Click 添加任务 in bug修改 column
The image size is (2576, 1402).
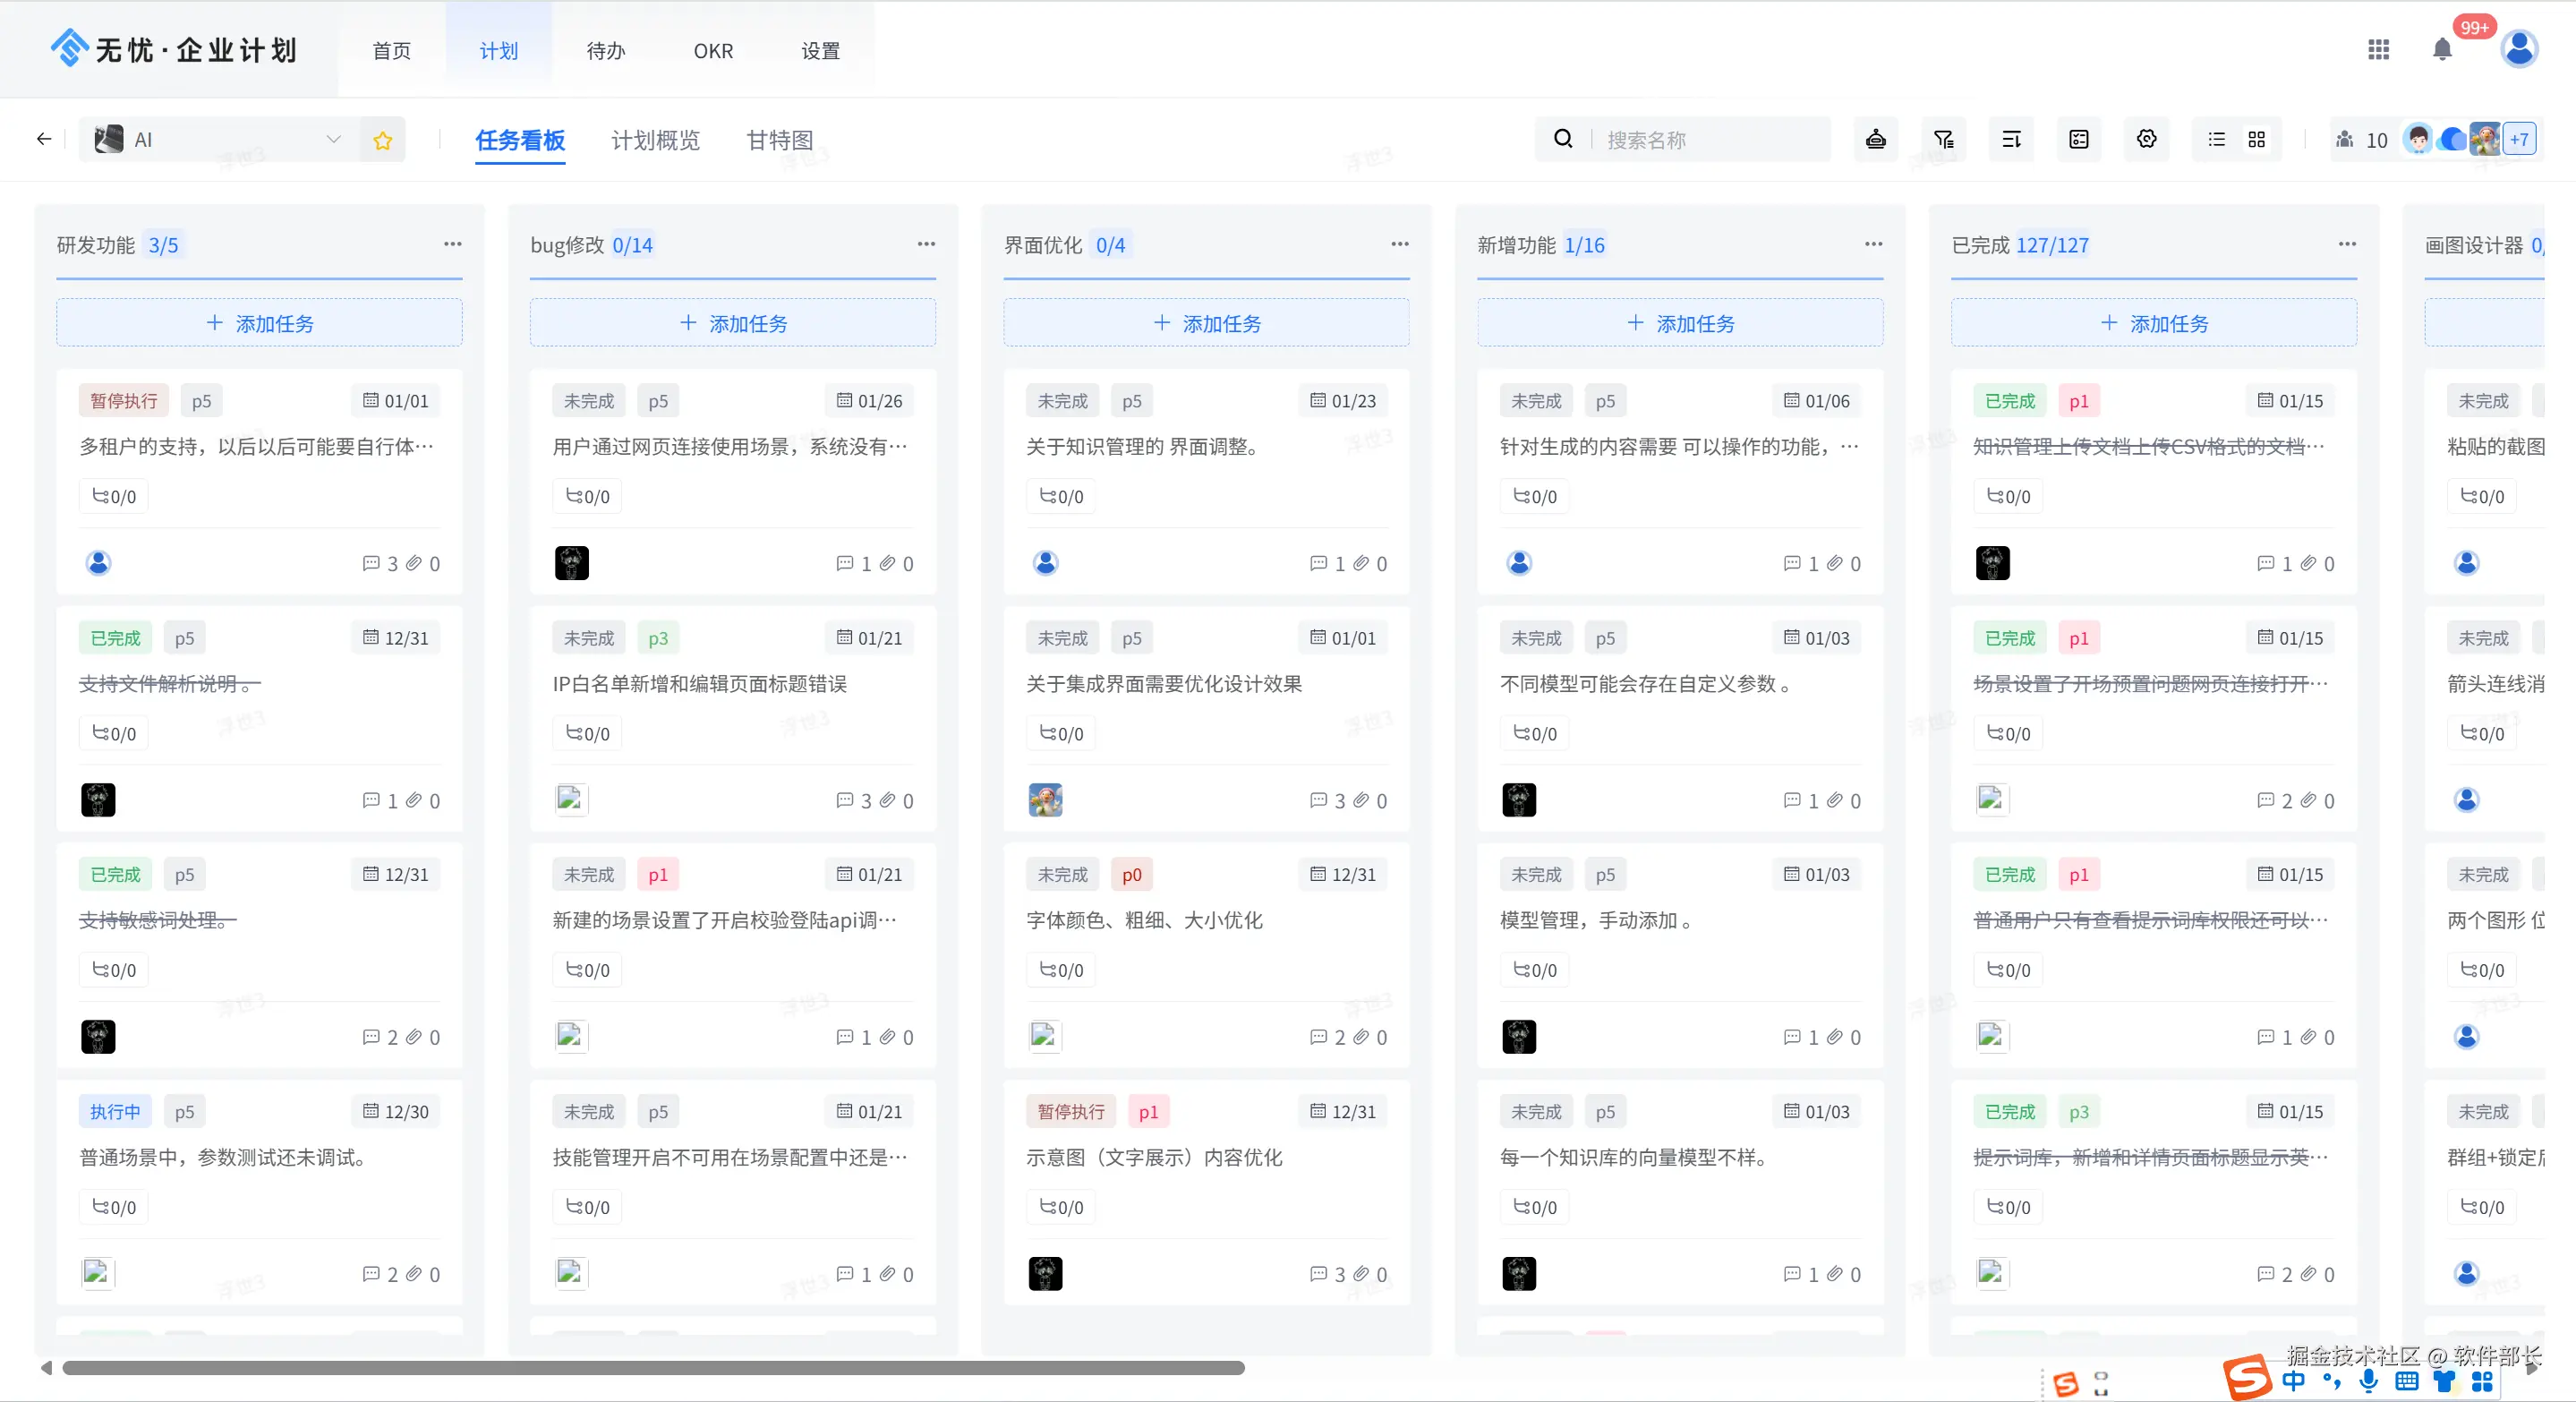pos(733,323)
